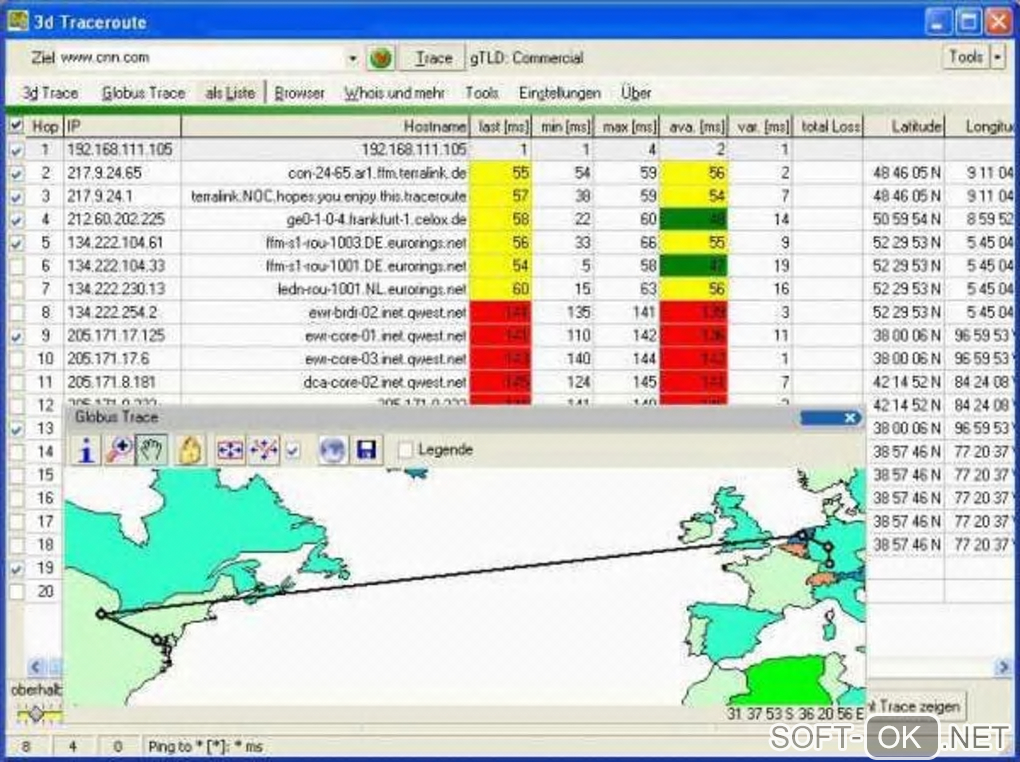
Task: Sort by the IP column header
Action: point(122,126)
